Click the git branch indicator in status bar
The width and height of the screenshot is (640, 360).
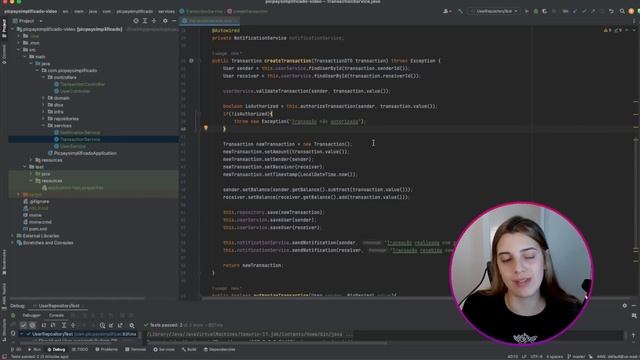point(576,357)
